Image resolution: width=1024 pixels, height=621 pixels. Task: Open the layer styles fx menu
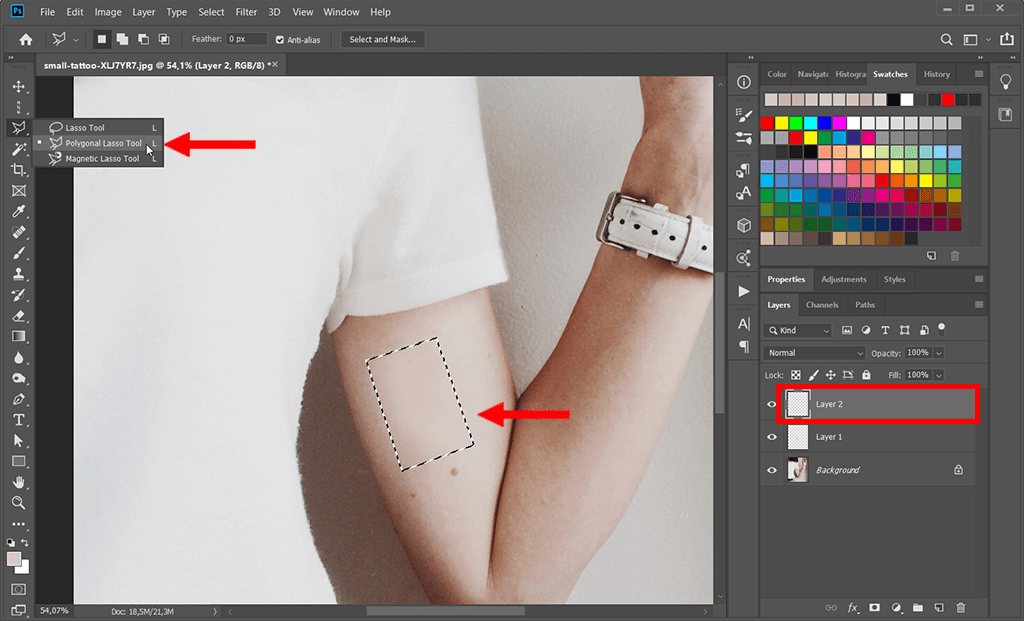(x=853, y=607)
